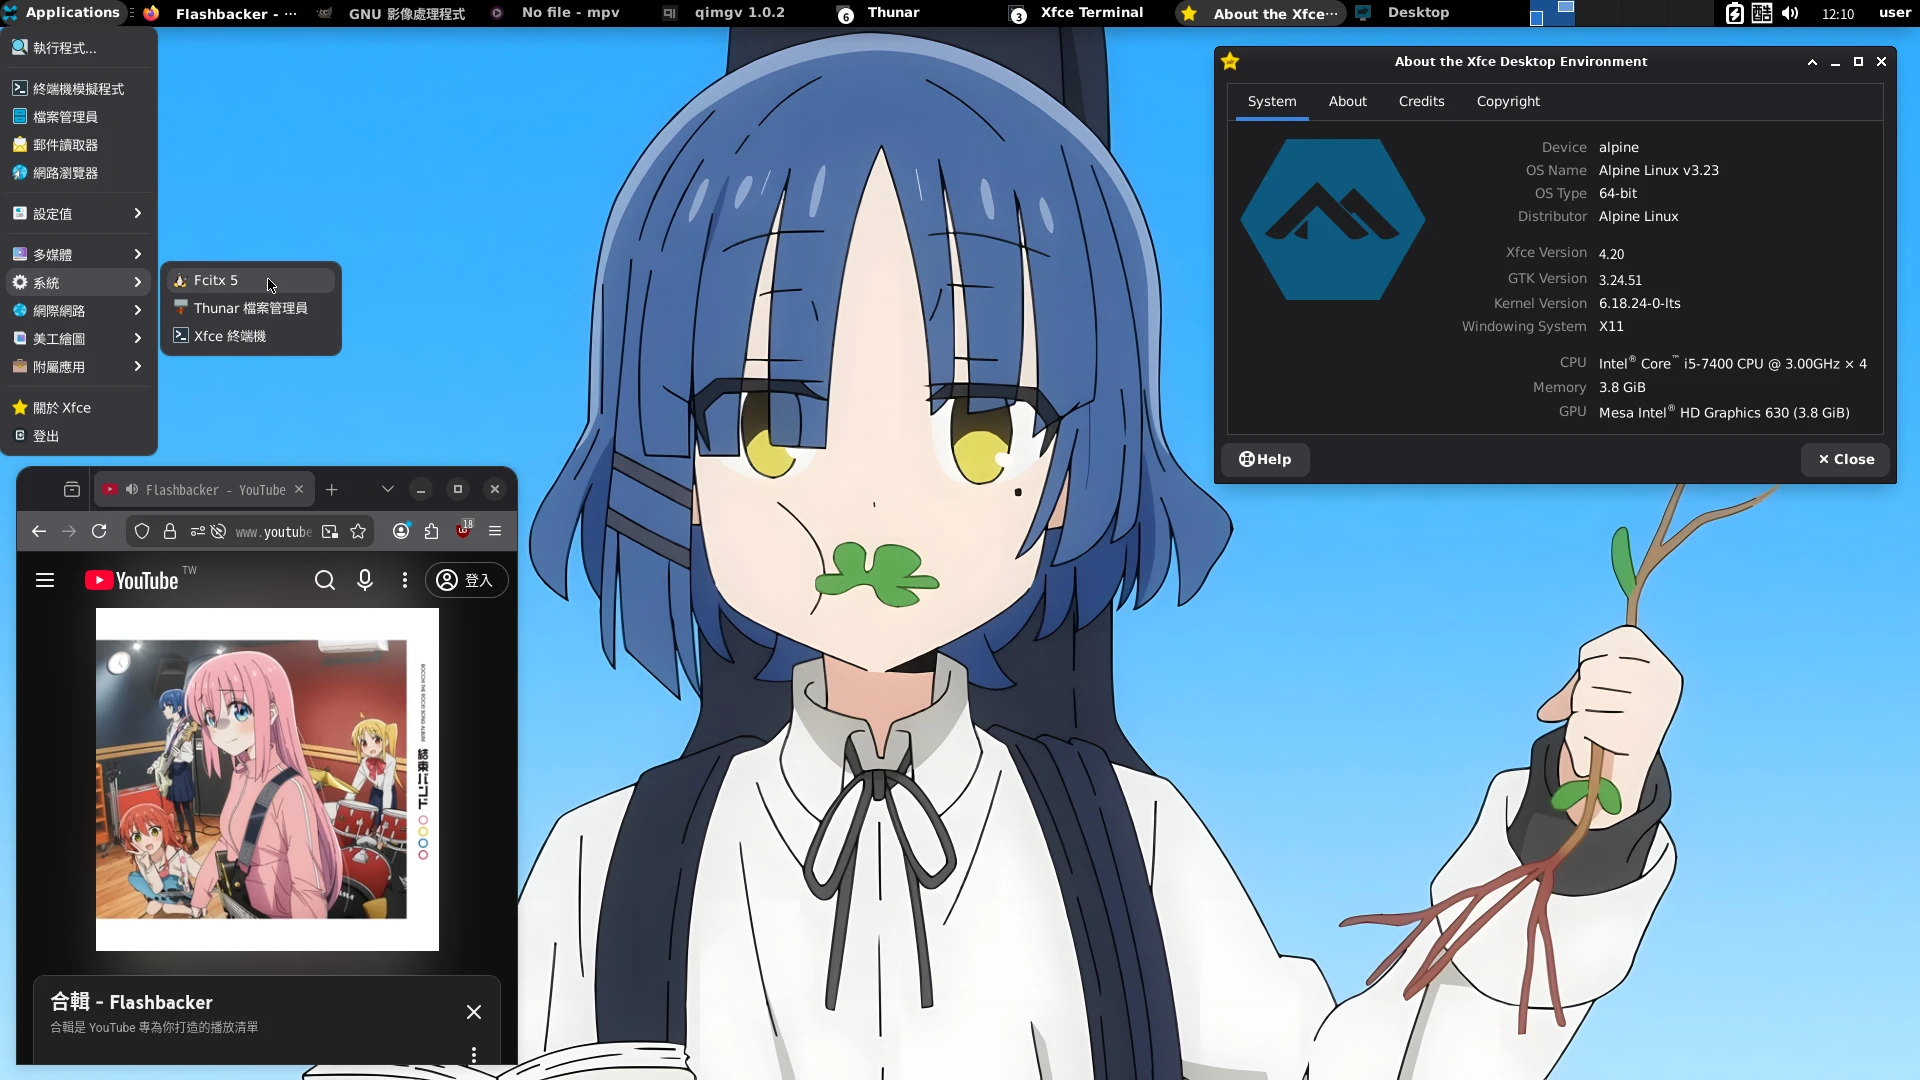Open the uBlock Origin extension icon
The image size is (1920, 1080).
(463, 531)
